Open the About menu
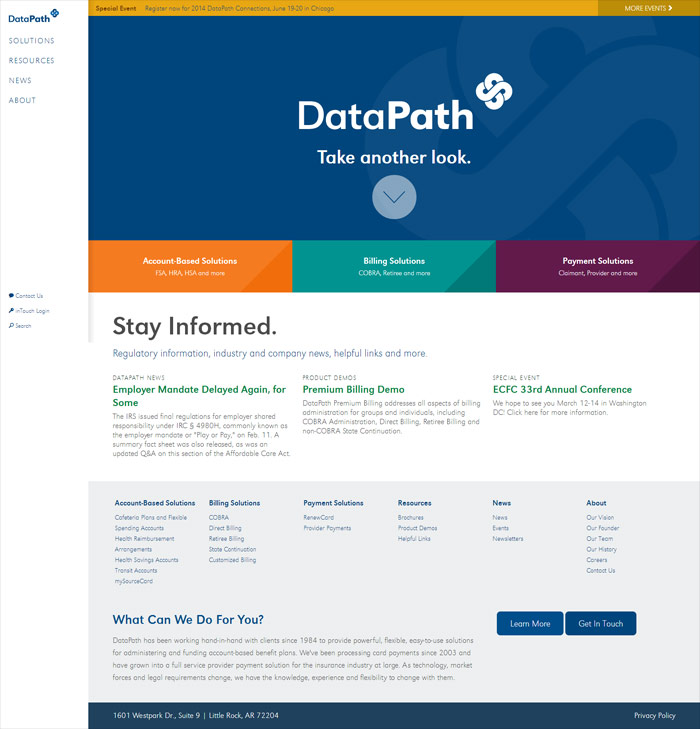 [x=22, y=100]
